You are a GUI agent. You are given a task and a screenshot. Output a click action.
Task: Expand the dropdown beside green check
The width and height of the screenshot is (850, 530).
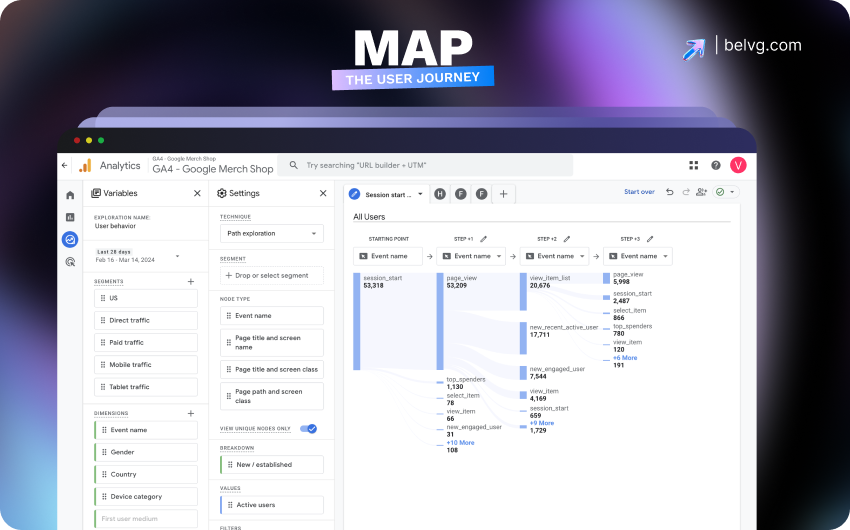(x=732, y=192)
